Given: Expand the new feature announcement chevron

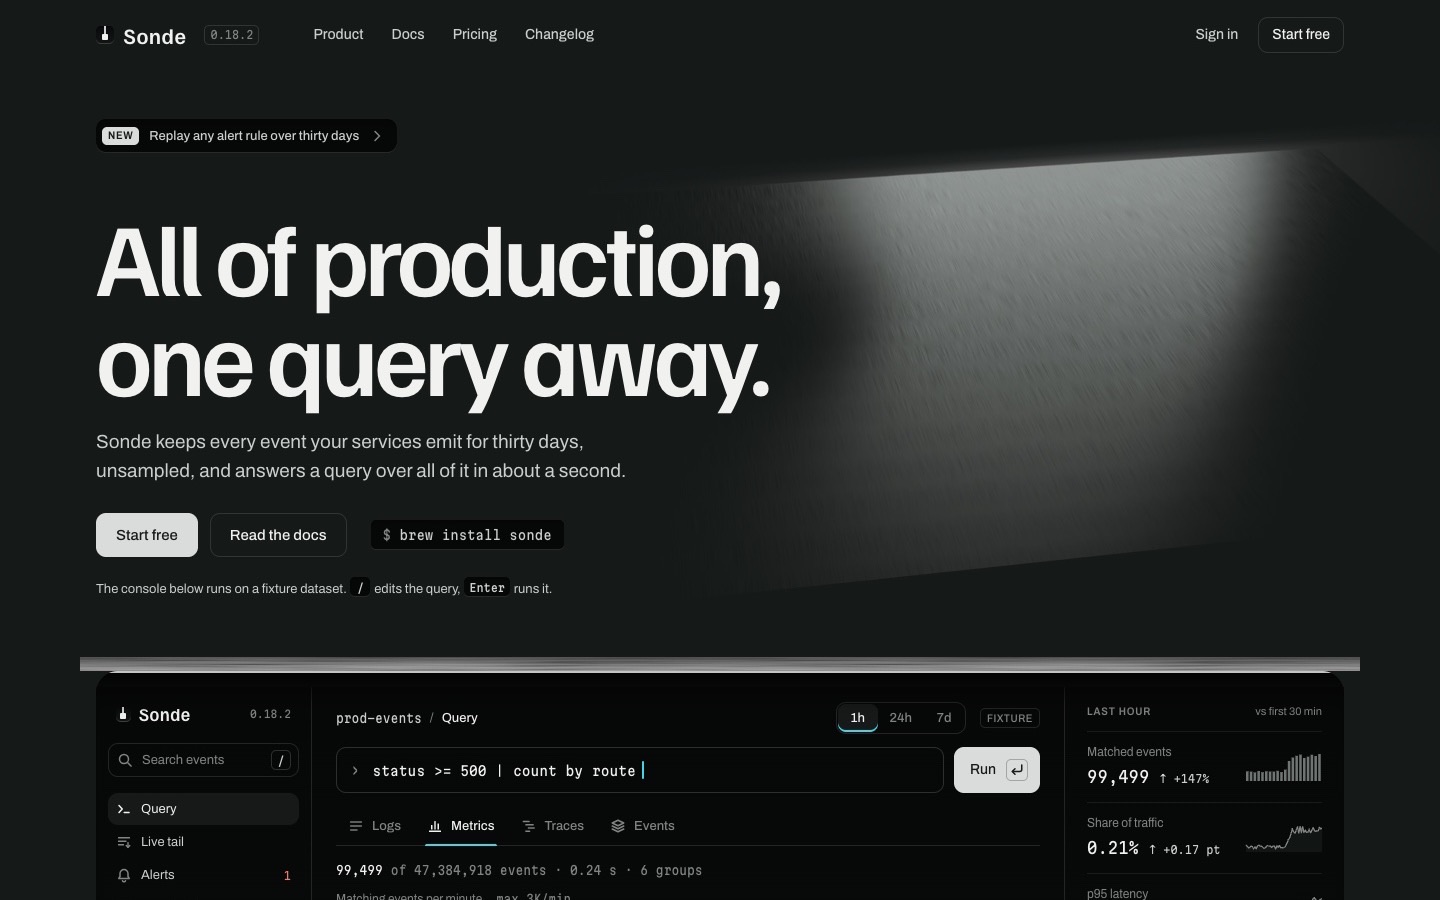Looking at the screenshot, I should coord(377,136).
